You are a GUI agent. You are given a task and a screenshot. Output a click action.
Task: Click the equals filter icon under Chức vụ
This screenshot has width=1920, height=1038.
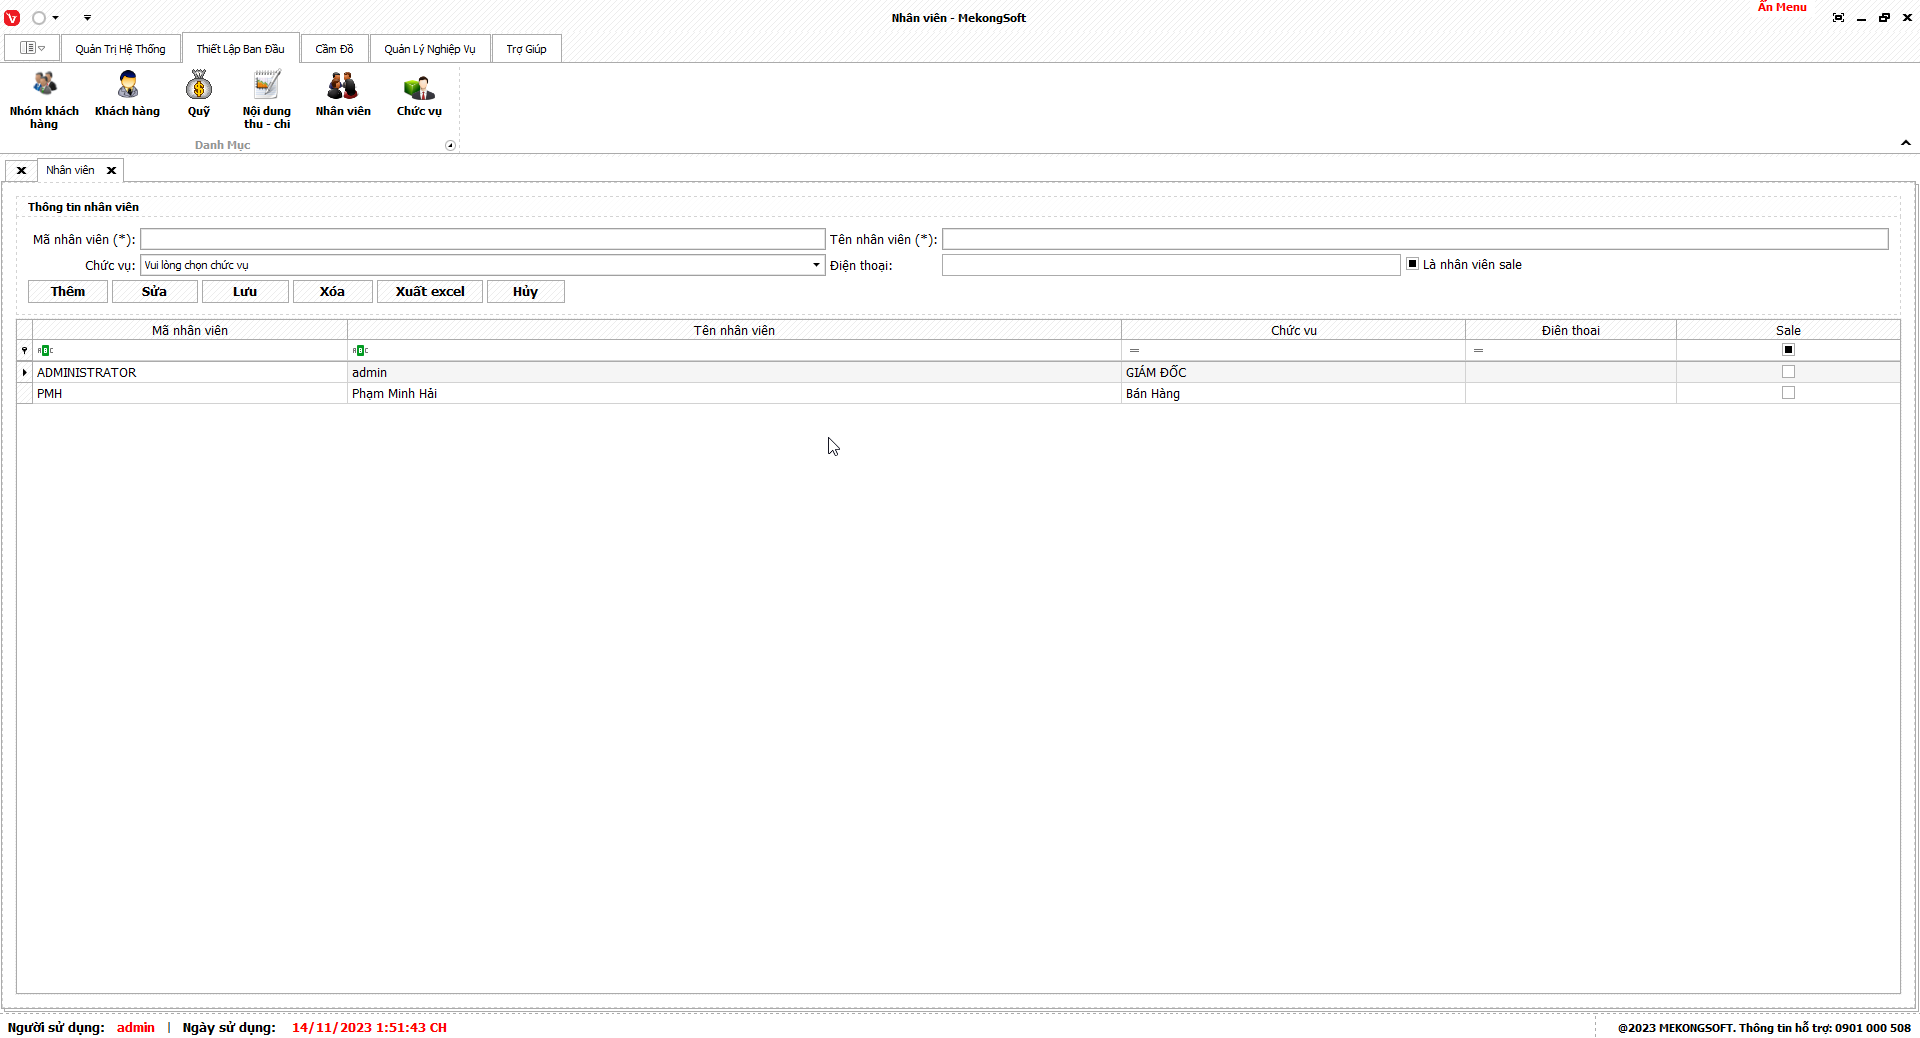click(x=1134, y=350)
